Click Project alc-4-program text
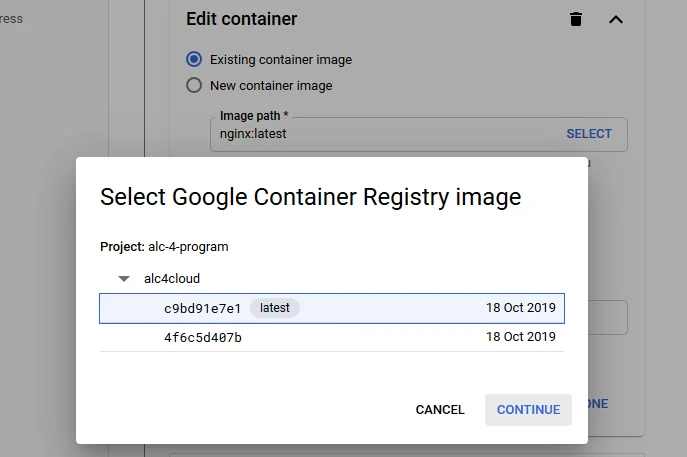Viewport: 687px width, 457px height. pos(164,247)
